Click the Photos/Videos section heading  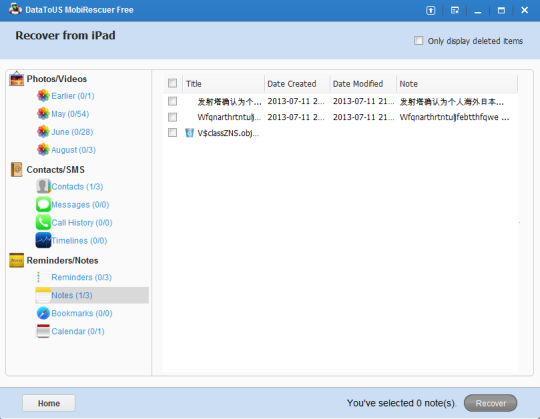pyautogui.click(x=57, y=79)
